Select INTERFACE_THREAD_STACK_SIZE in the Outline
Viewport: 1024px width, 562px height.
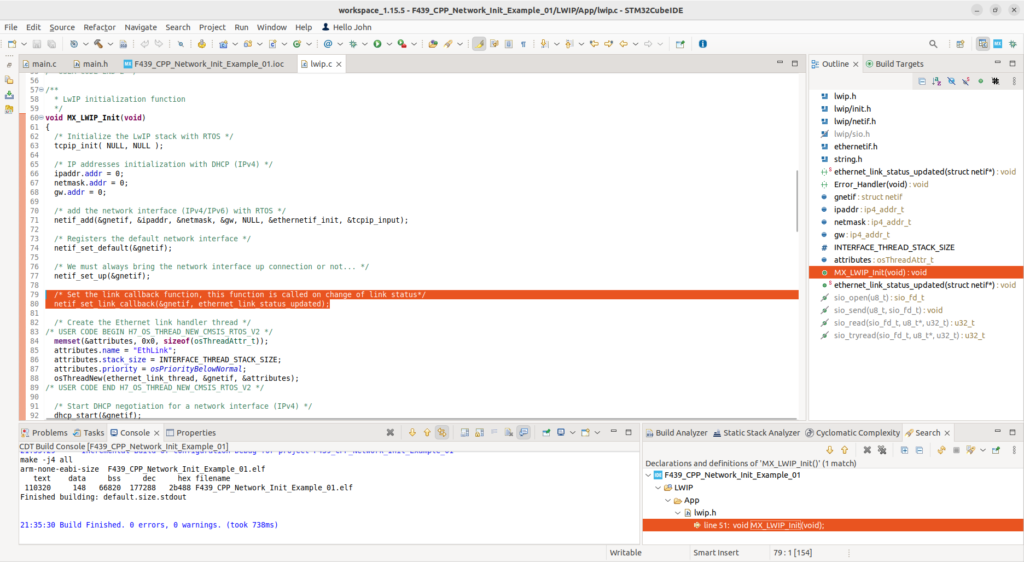888,247
